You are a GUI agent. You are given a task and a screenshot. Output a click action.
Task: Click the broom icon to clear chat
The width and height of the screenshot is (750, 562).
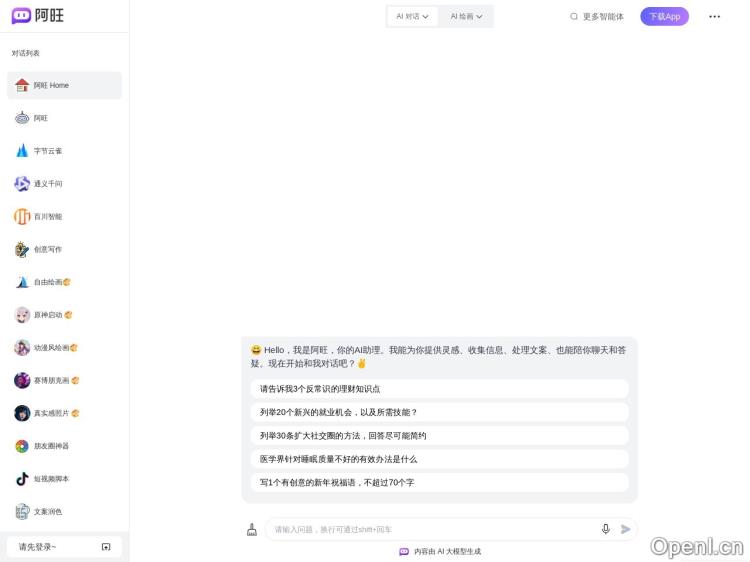(252, 529)
